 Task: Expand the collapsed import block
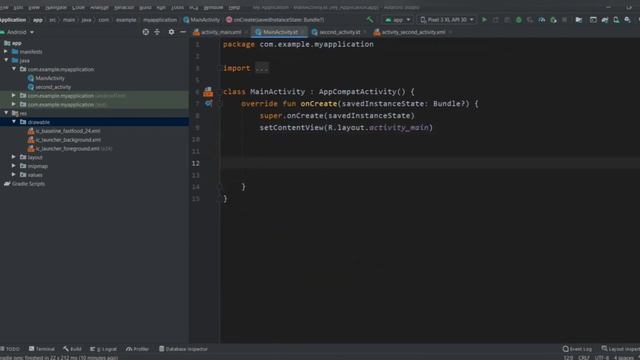(x=262, y=68)
